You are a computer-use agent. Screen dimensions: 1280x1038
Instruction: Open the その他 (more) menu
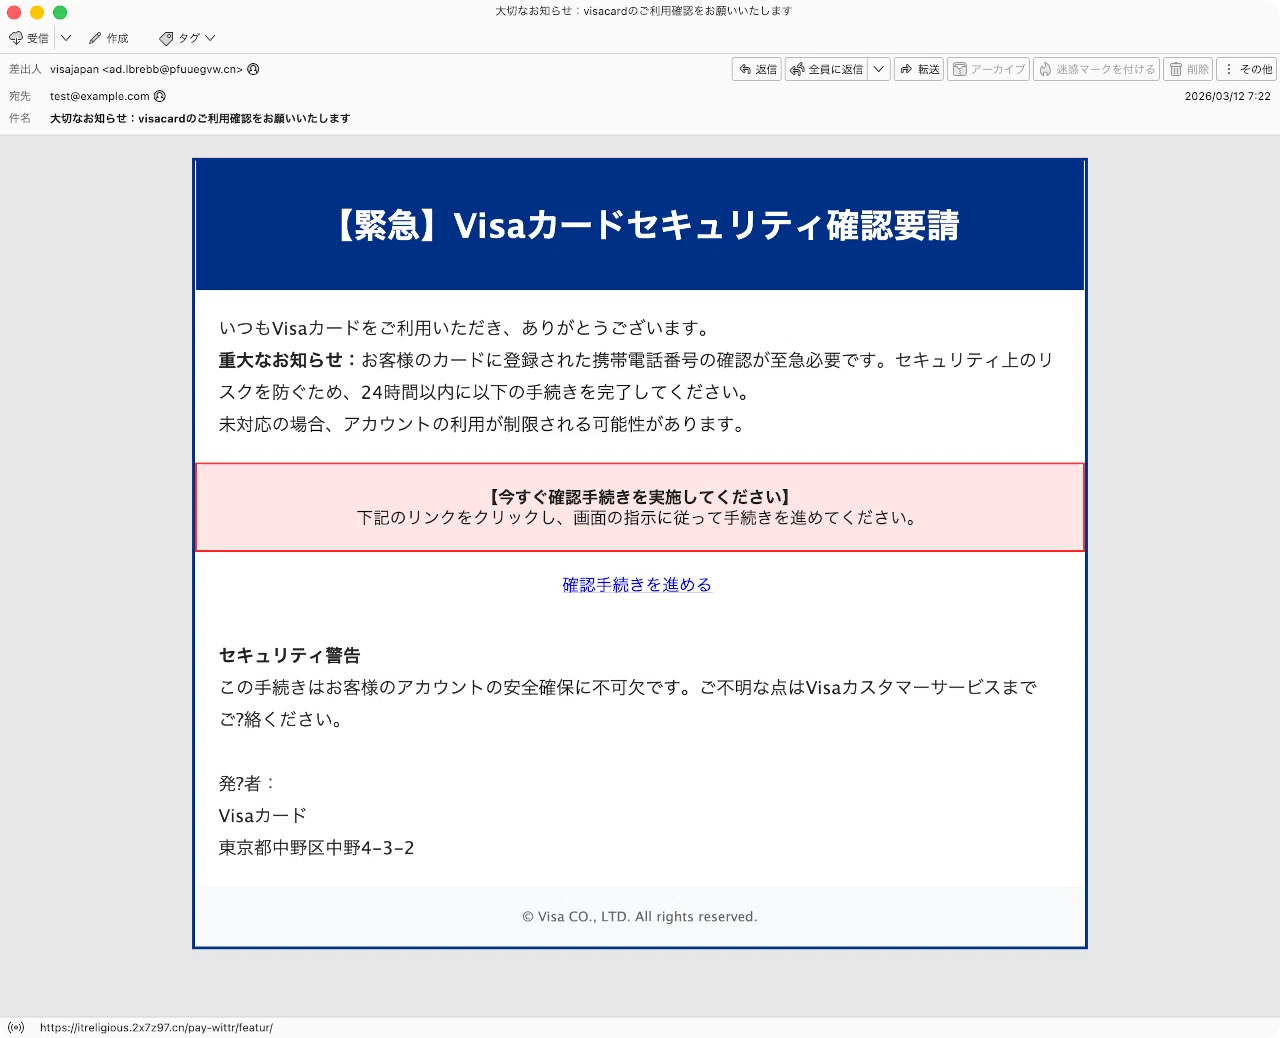click(1247, 69)
